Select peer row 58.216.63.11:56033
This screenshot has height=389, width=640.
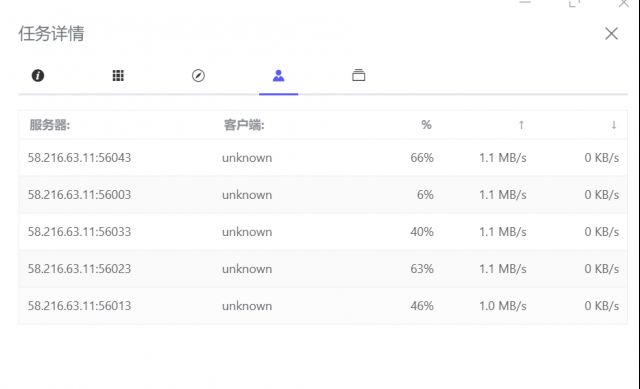[323, 232]
